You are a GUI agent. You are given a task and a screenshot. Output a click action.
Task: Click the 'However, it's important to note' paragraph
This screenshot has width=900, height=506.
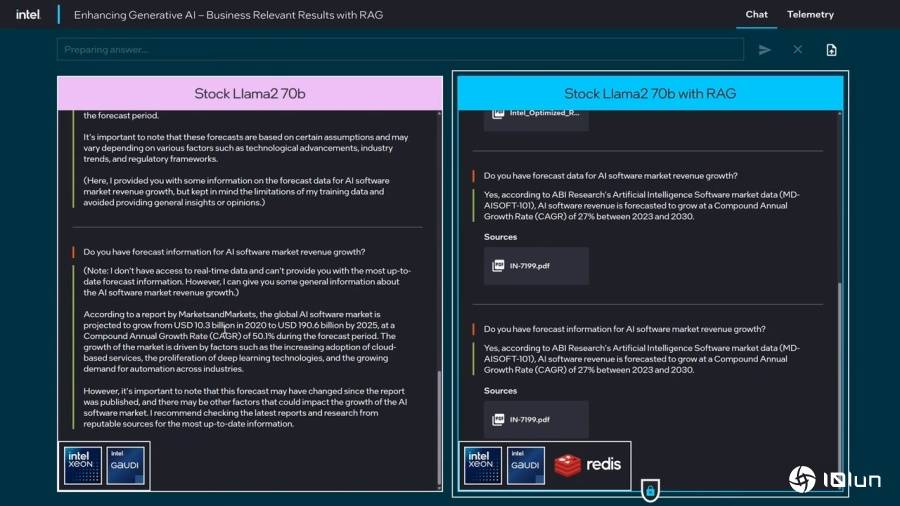coord(245,407)
